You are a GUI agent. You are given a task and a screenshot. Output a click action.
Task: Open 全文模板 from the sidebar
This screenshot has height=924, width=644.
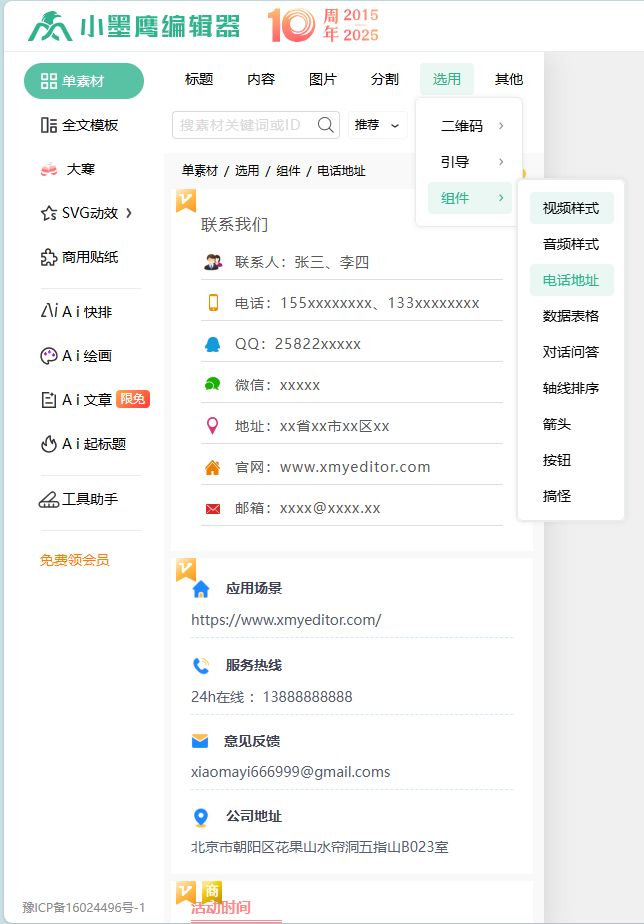tap(80, 125)
